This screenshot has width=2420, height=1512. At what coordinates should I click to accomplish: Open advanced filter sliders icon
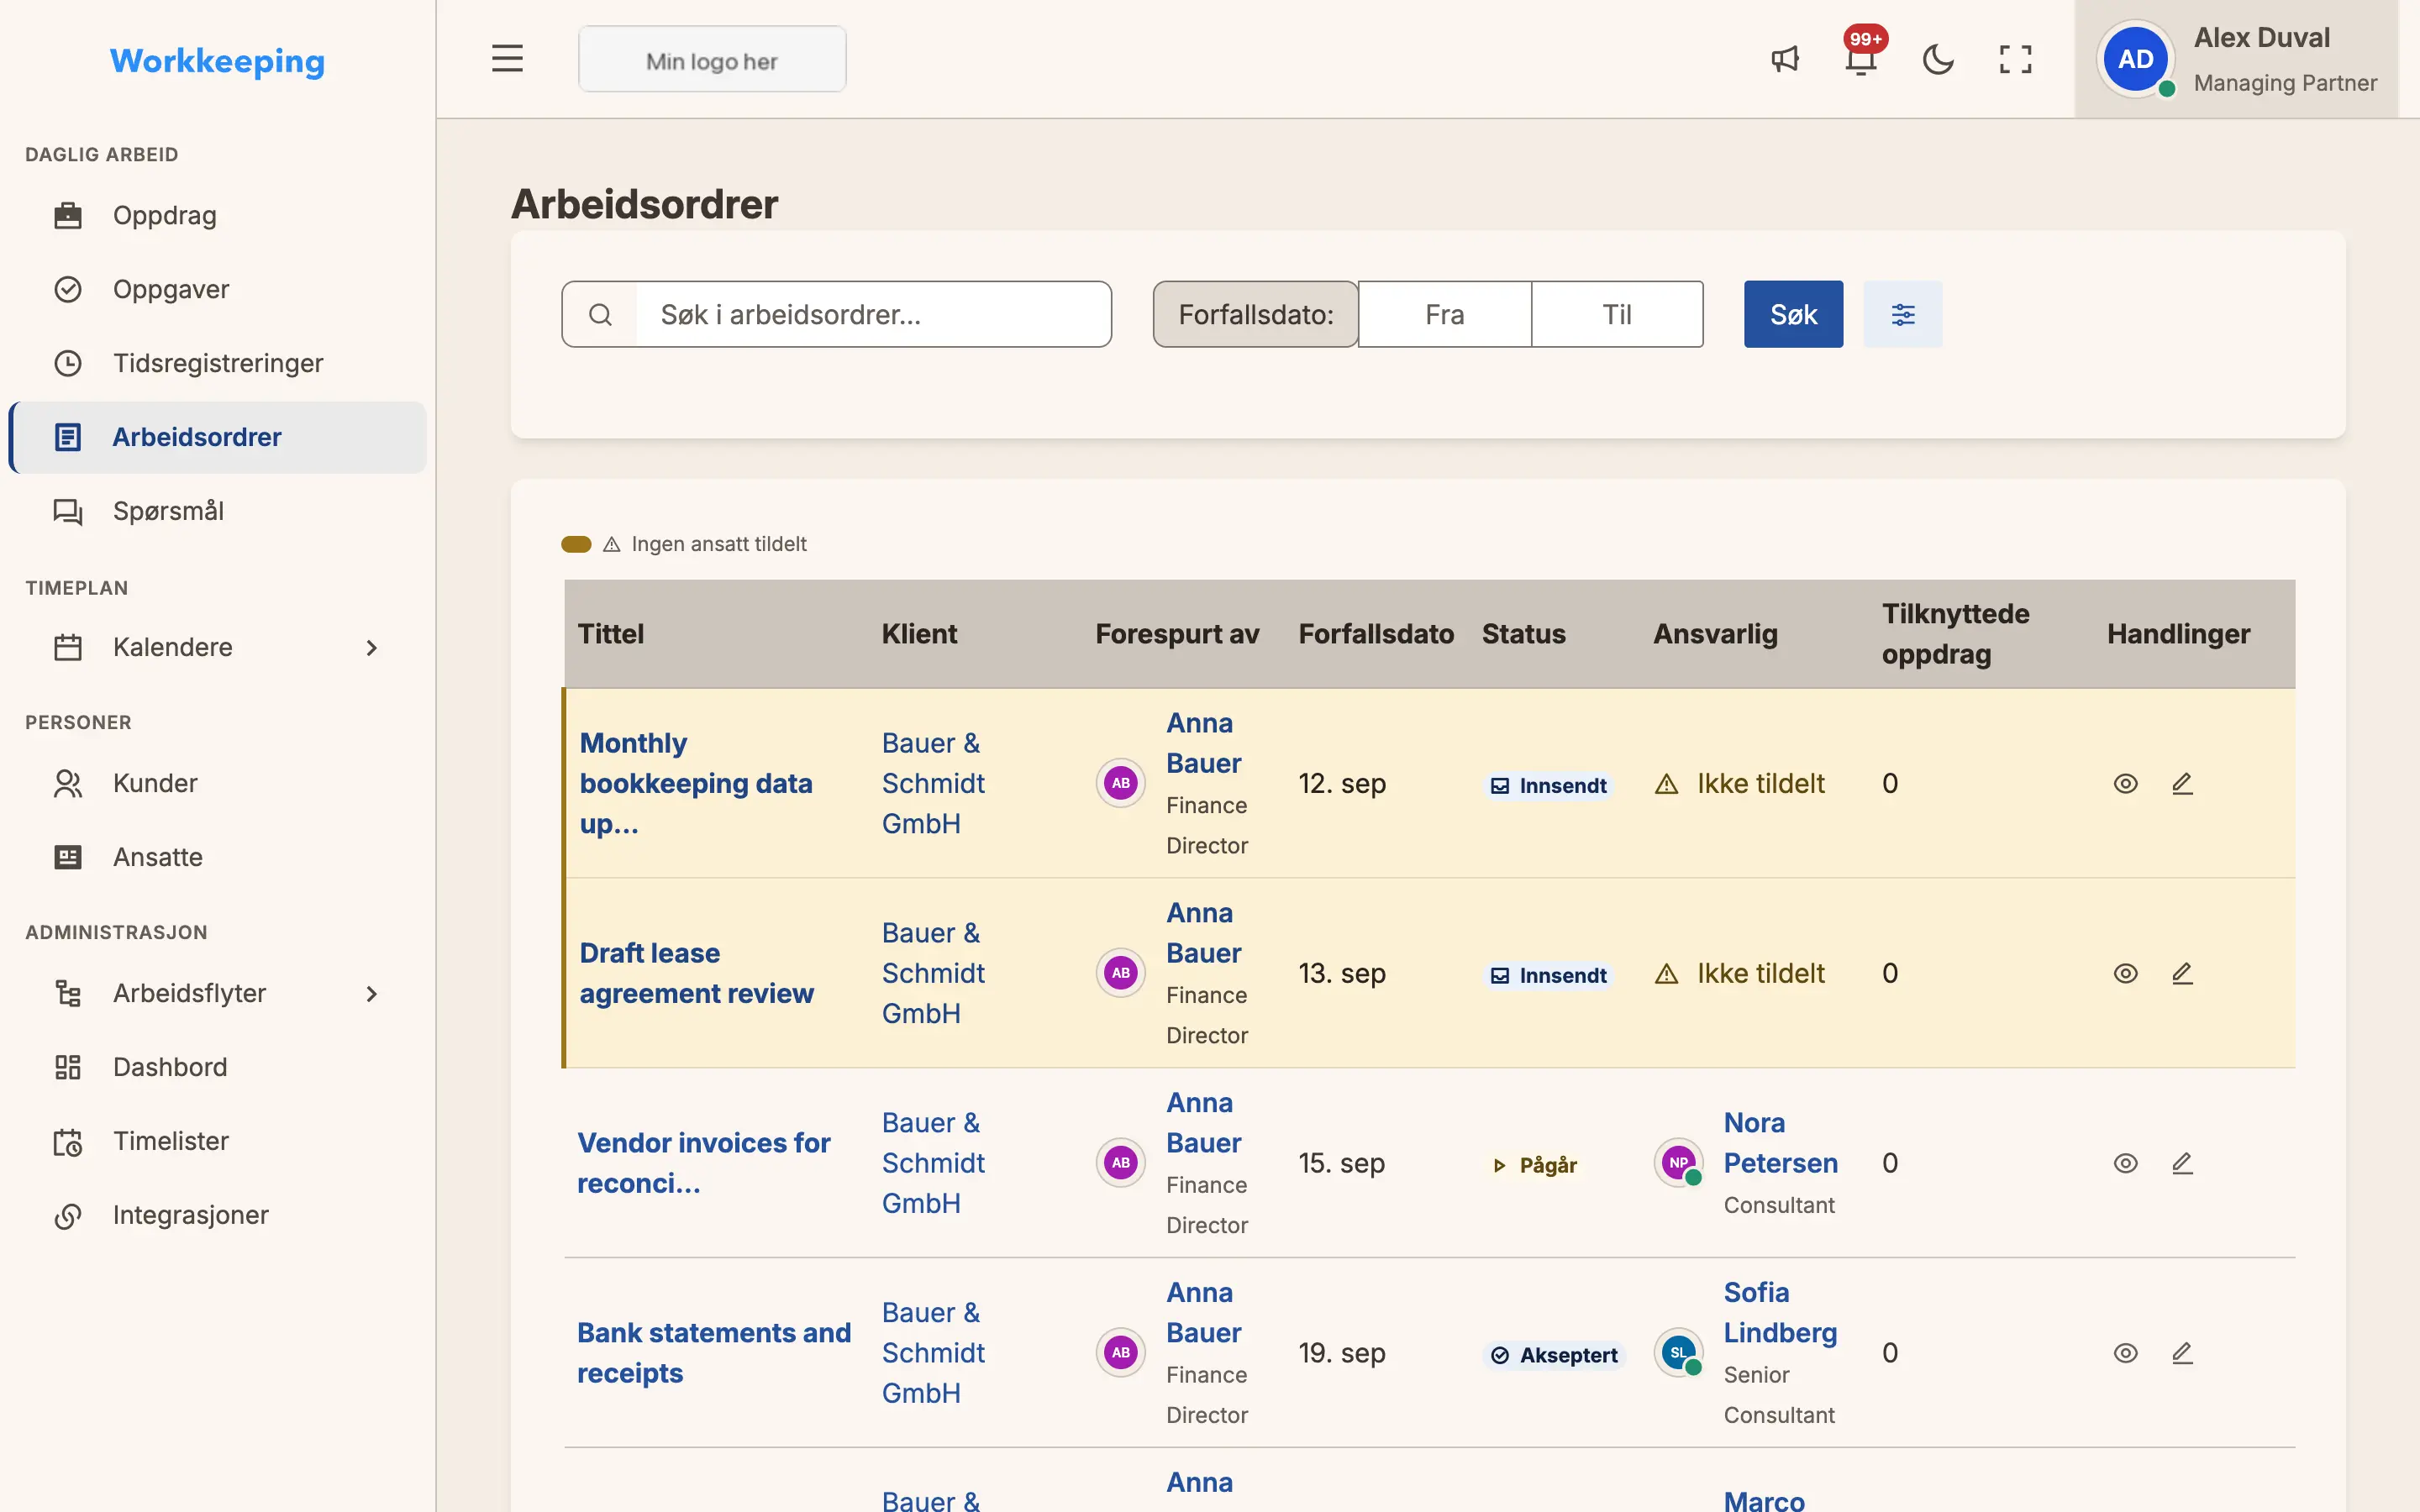click(1902, 314)
